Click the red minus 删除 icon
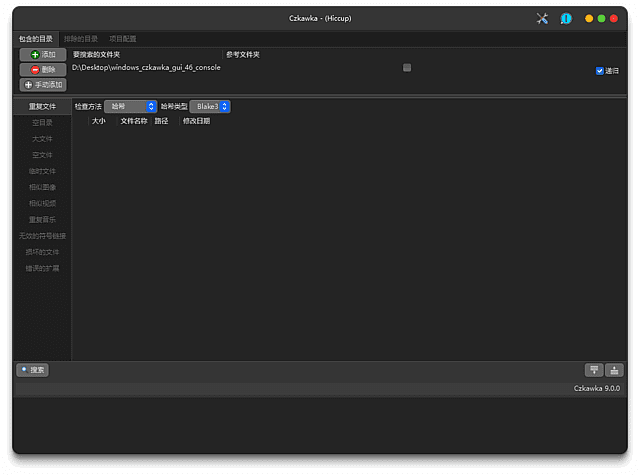 (36, 69)
